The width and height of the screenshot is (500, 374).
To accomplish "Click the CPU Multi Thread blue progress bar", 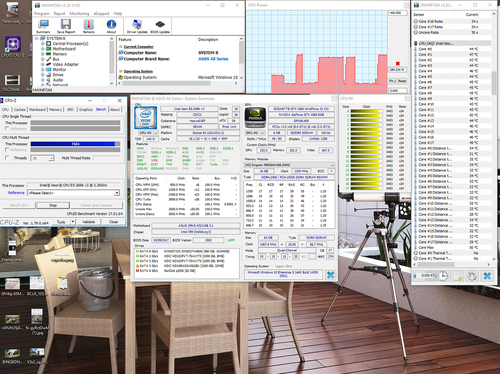I will (x=73, y=144).
